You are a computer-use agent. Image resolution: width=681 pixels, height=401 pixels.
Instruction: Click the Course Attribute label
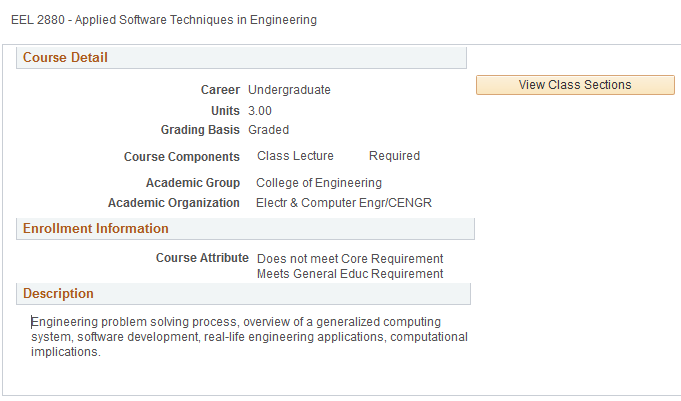pyautogui.click(x=202, y=258)
